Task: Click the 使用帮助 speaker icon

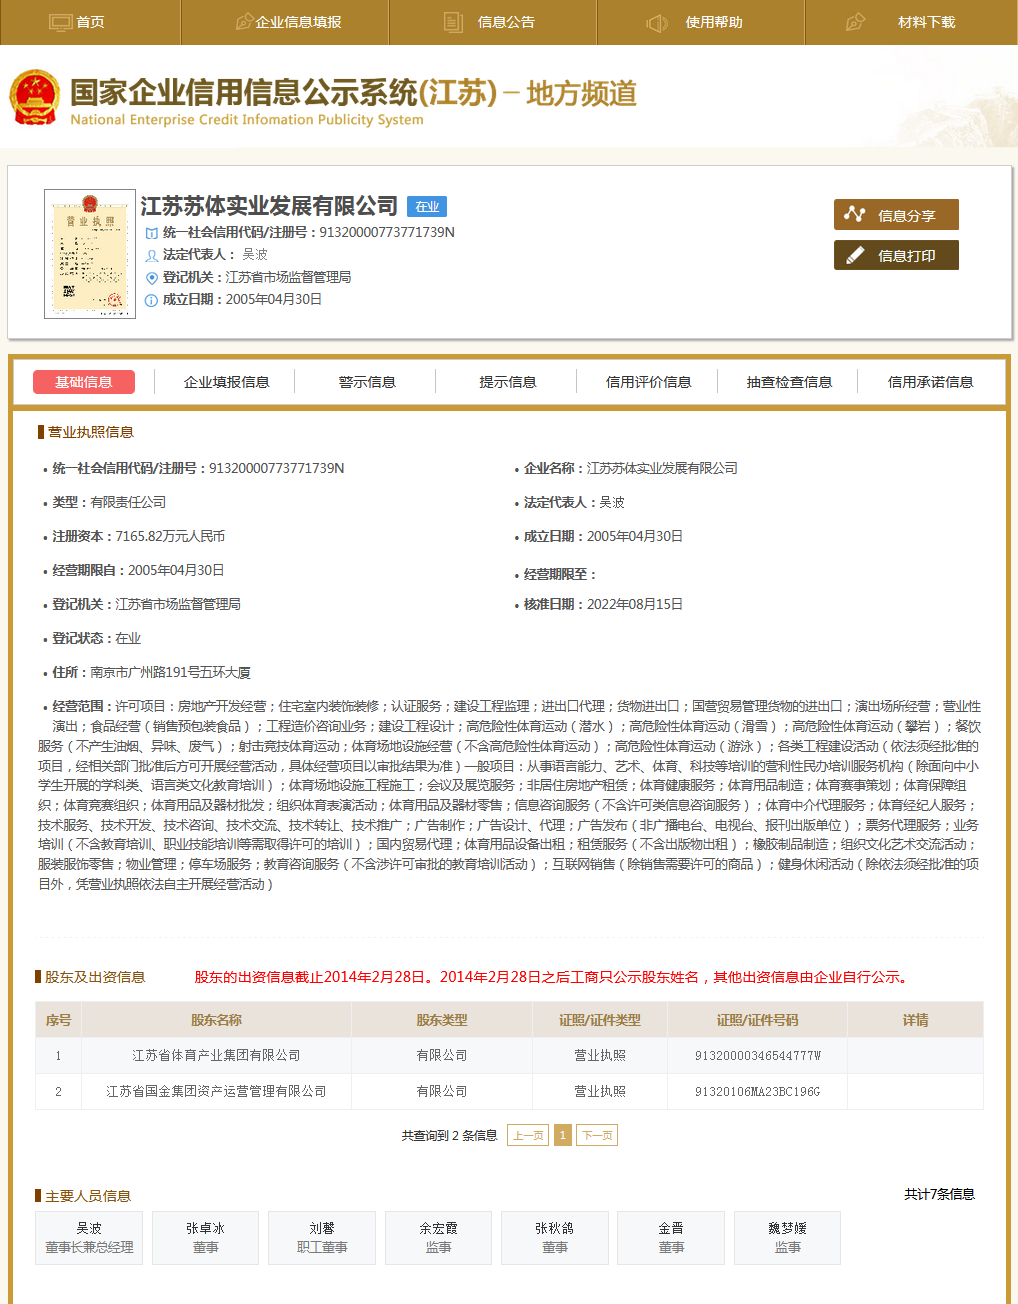Action: pos(657,22)
